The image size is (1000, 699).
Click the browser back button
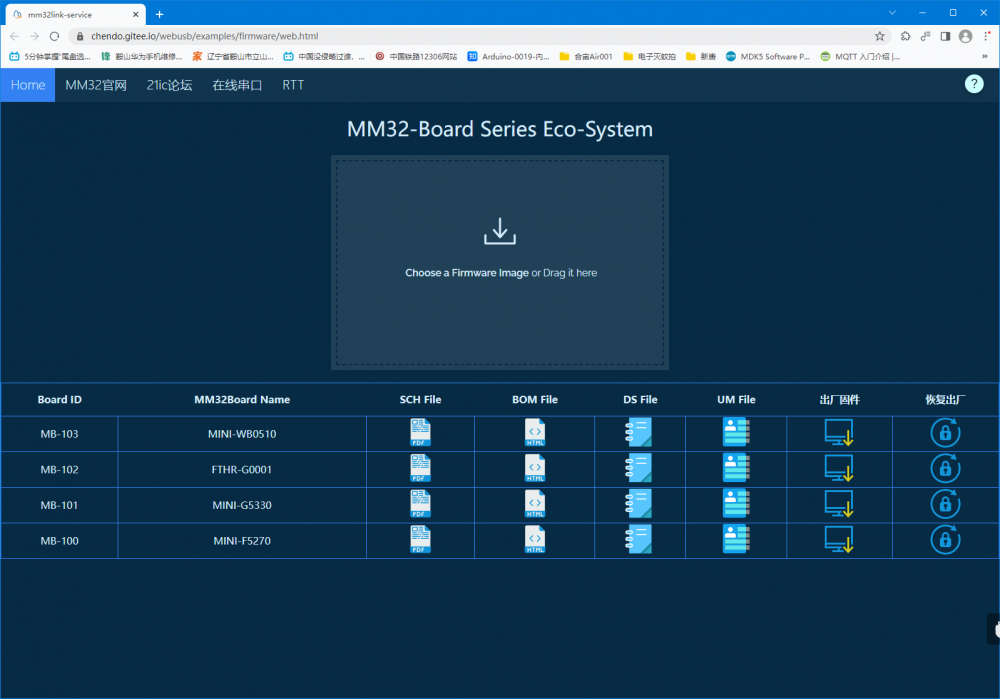pyautogui.click(x=14, y=36)
